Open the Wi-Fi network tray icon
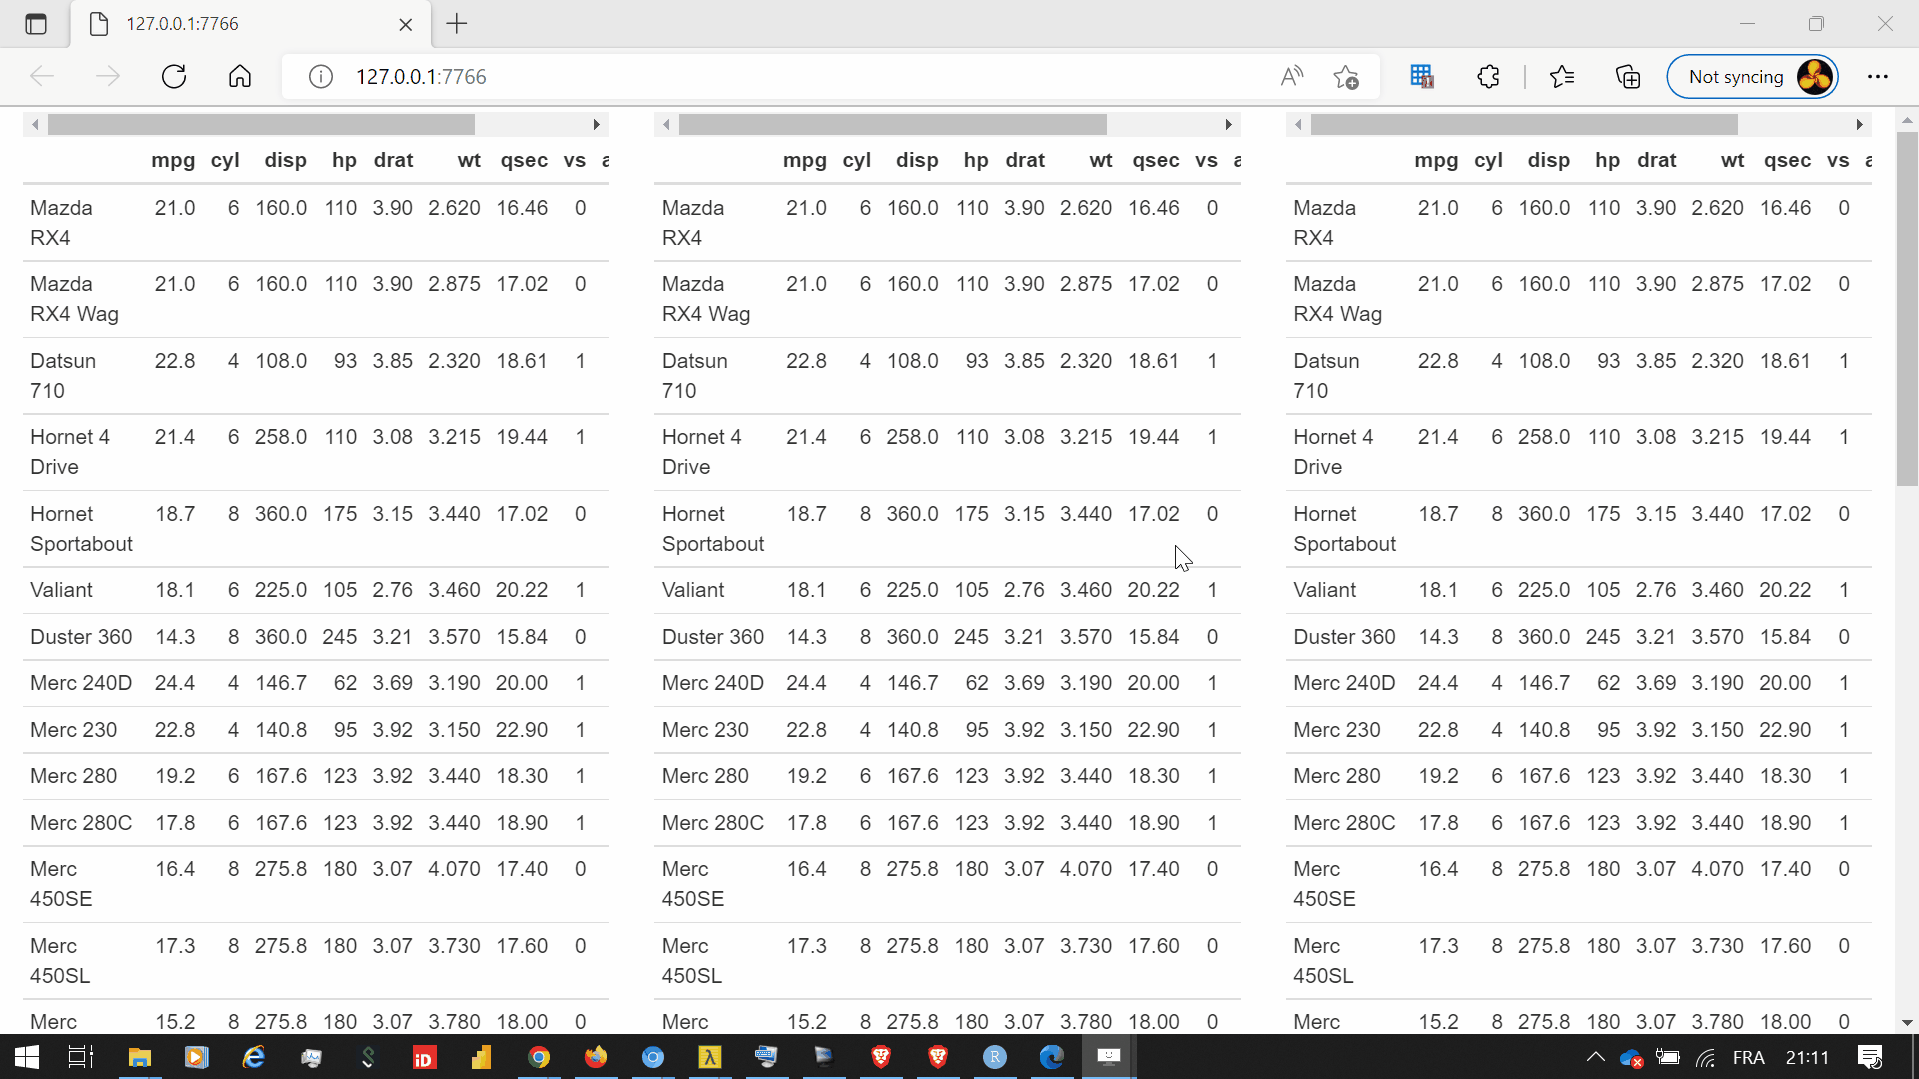 point(1706,1057)
